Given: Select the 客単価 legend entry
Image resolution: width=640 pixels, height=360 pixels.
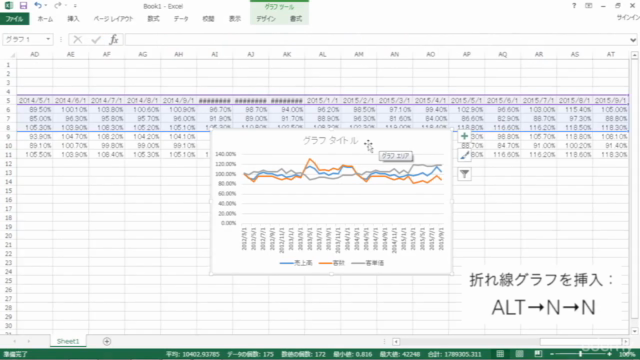Looking at the screenshot, I should pyautogui.click(x=368, y=263).
